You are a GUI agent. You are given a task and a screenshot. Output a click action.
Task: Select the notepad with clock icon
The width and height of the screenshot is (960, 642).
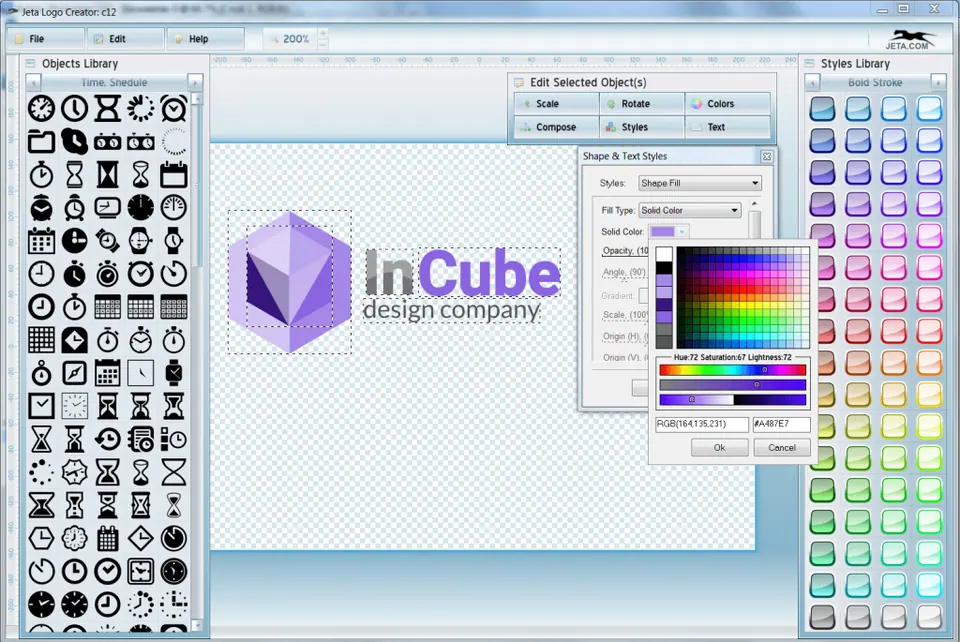click(140, 439)
